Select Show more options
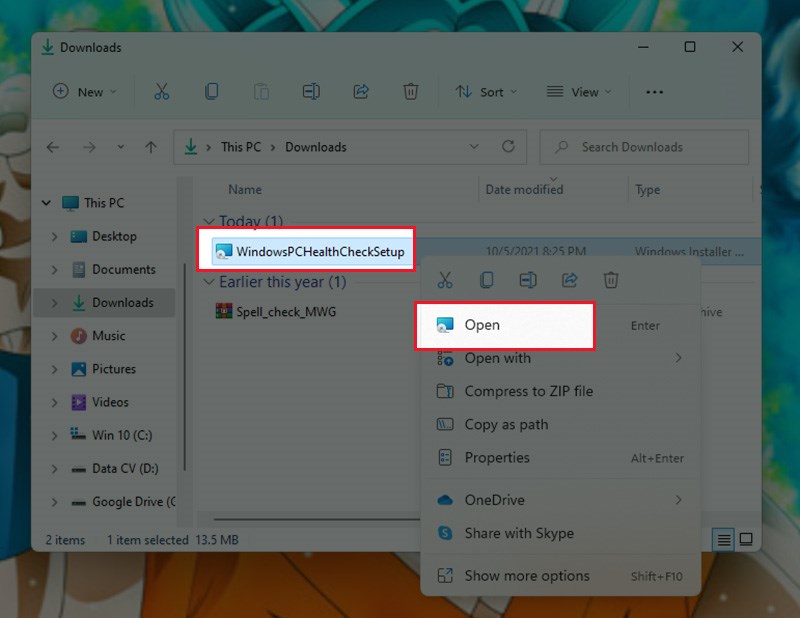 560,576
